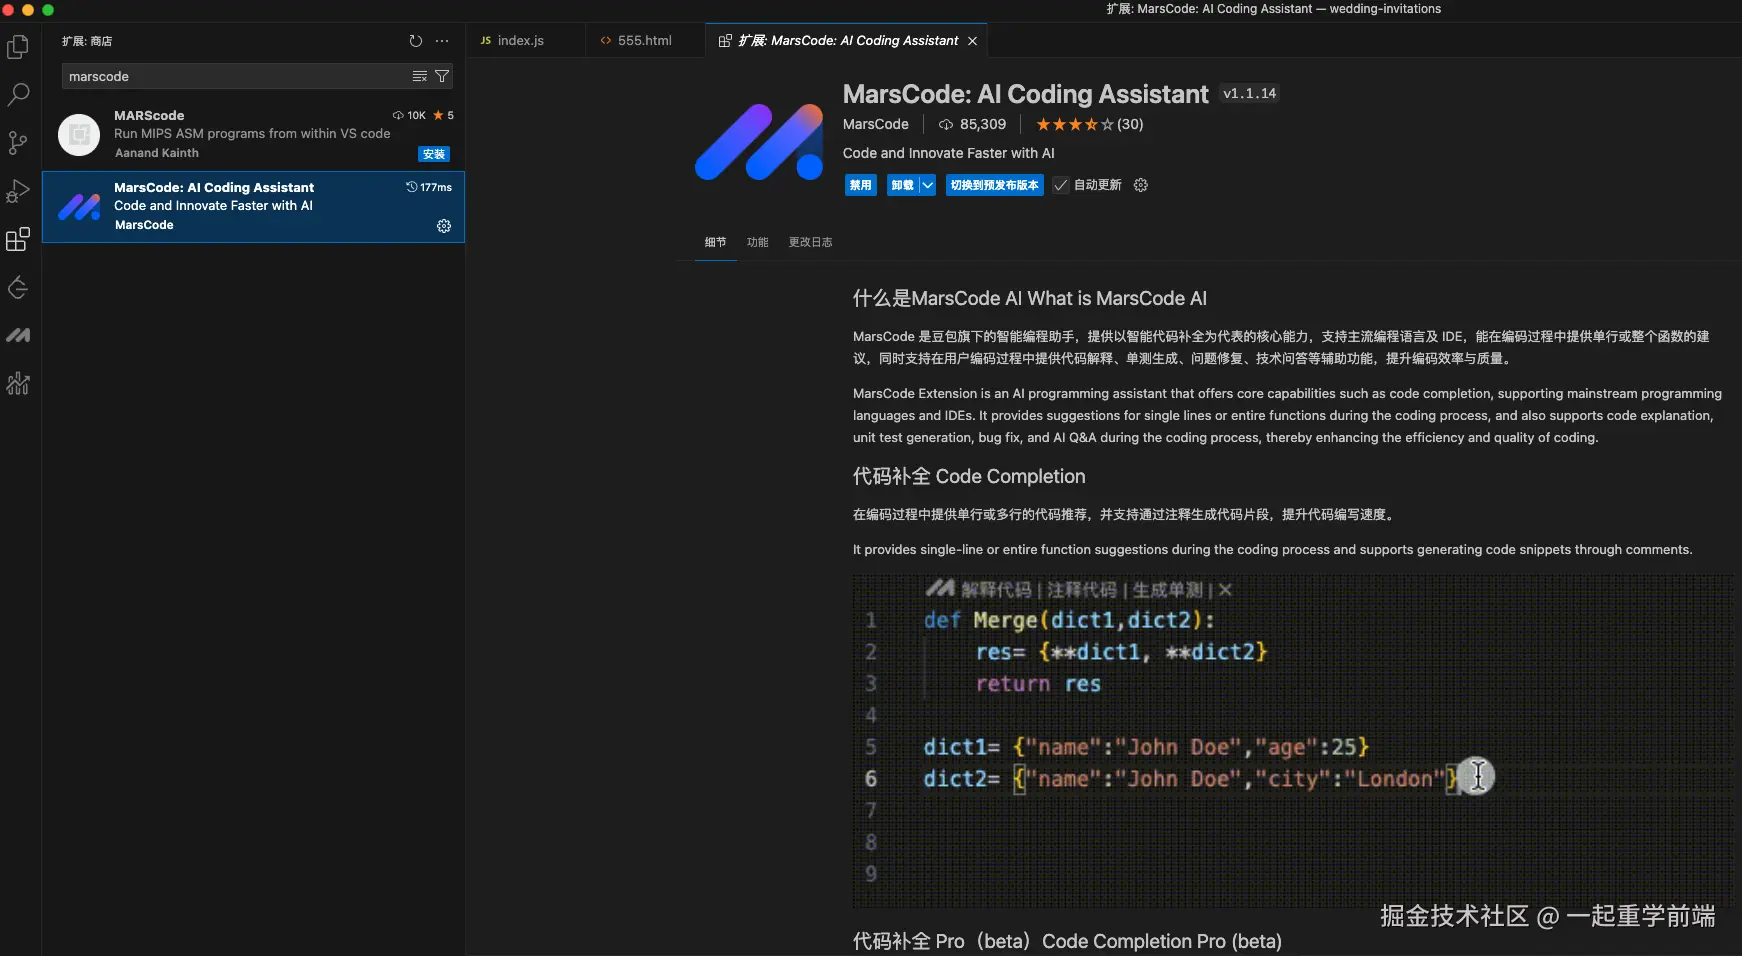Viewport: 1742px width, 956px height.
Task: Open the star rating reviews link
Action: (1089, 124)
